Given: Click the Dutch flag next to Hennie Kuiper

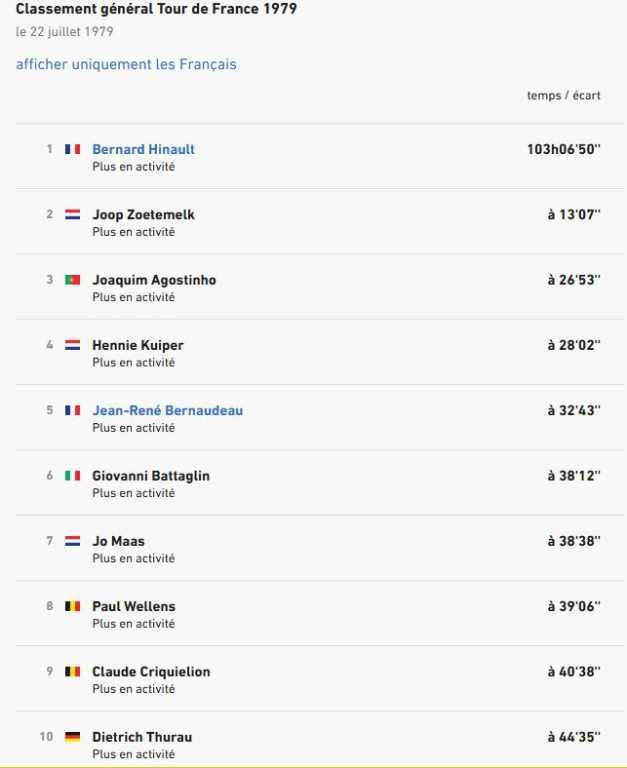Looking at the screenshot, I should point(72,345).
